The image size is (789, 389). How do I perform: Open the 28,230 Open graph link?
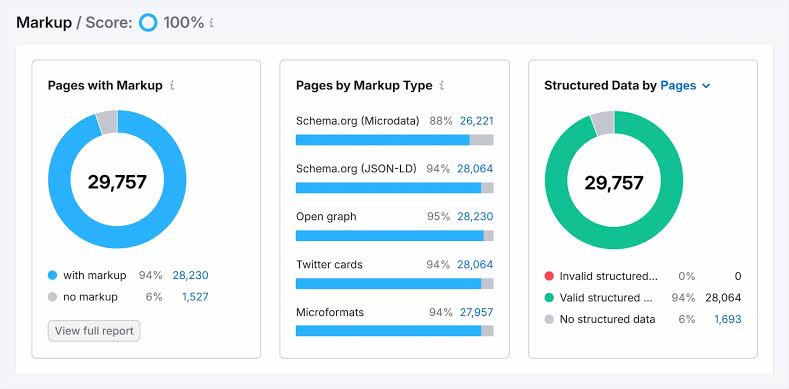coord(475,216)
